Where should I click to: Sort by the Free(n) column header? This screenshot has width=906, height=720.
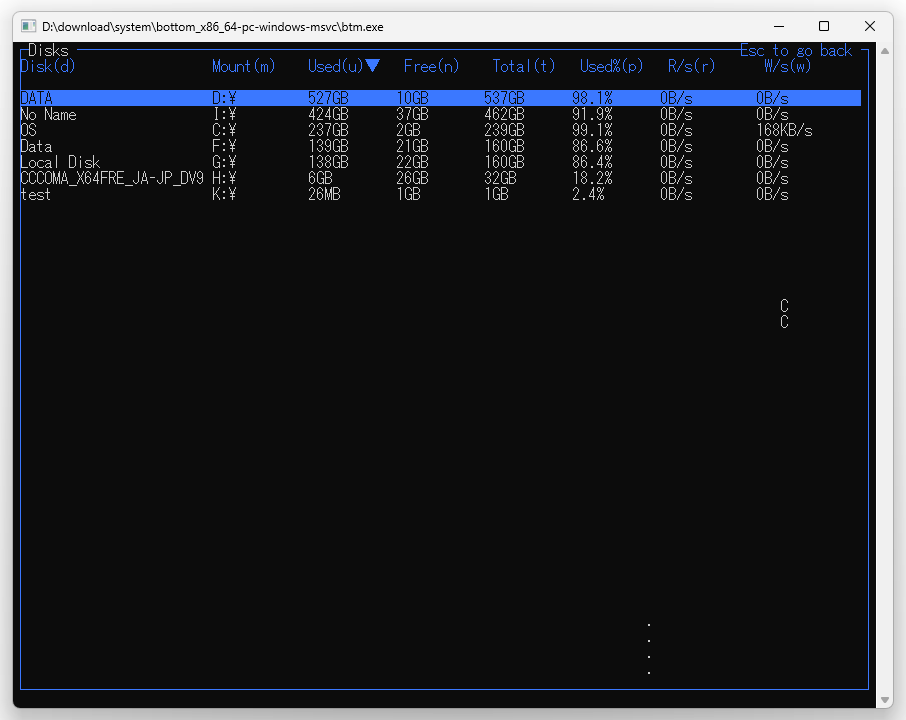pos(431,66)
